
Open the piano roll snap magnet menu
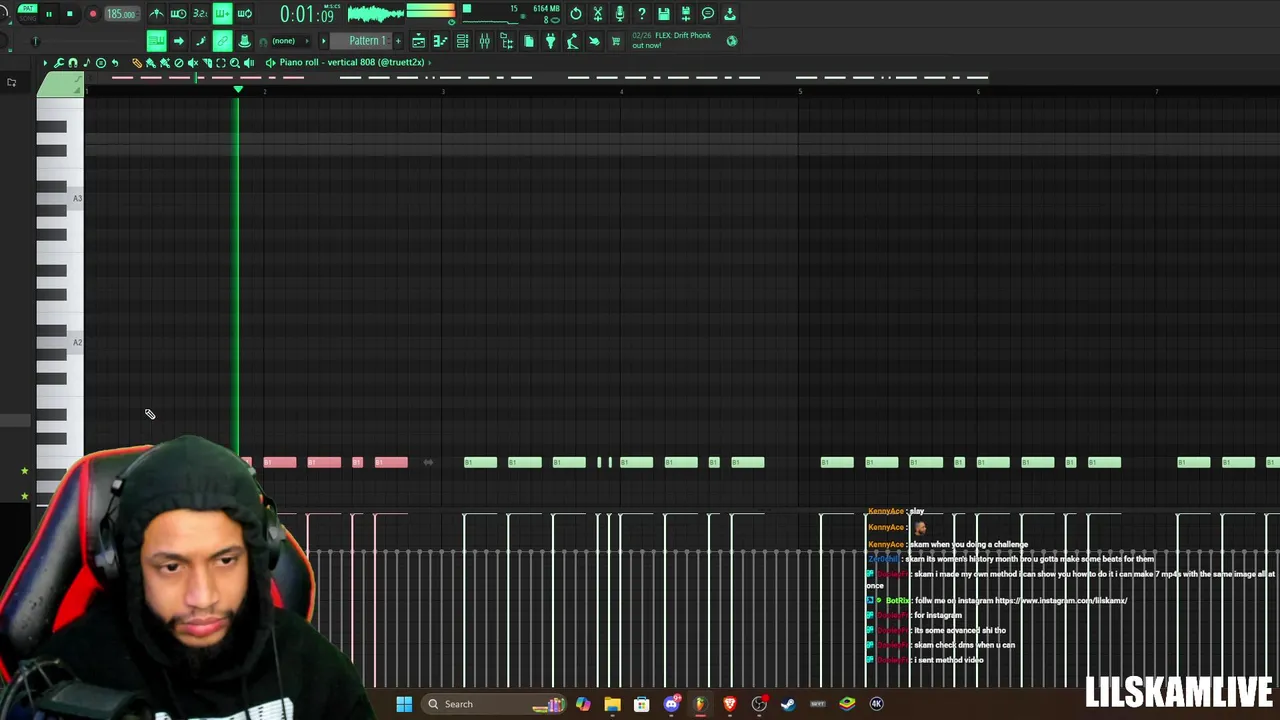pyautogui.click(x=72, y=63)
